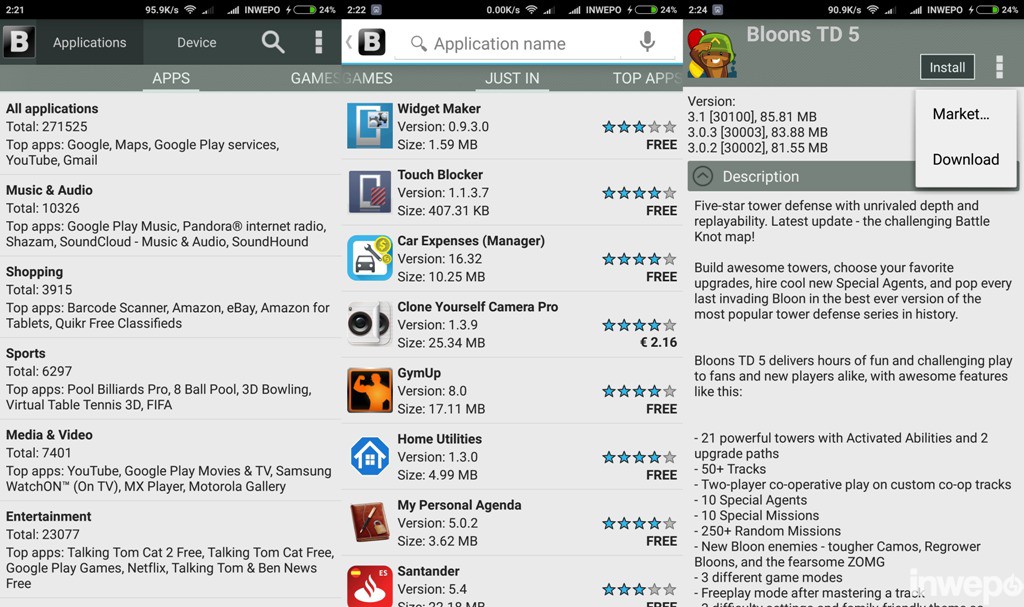
Task: Open the Santander app icon
Action: pos(370,586)
